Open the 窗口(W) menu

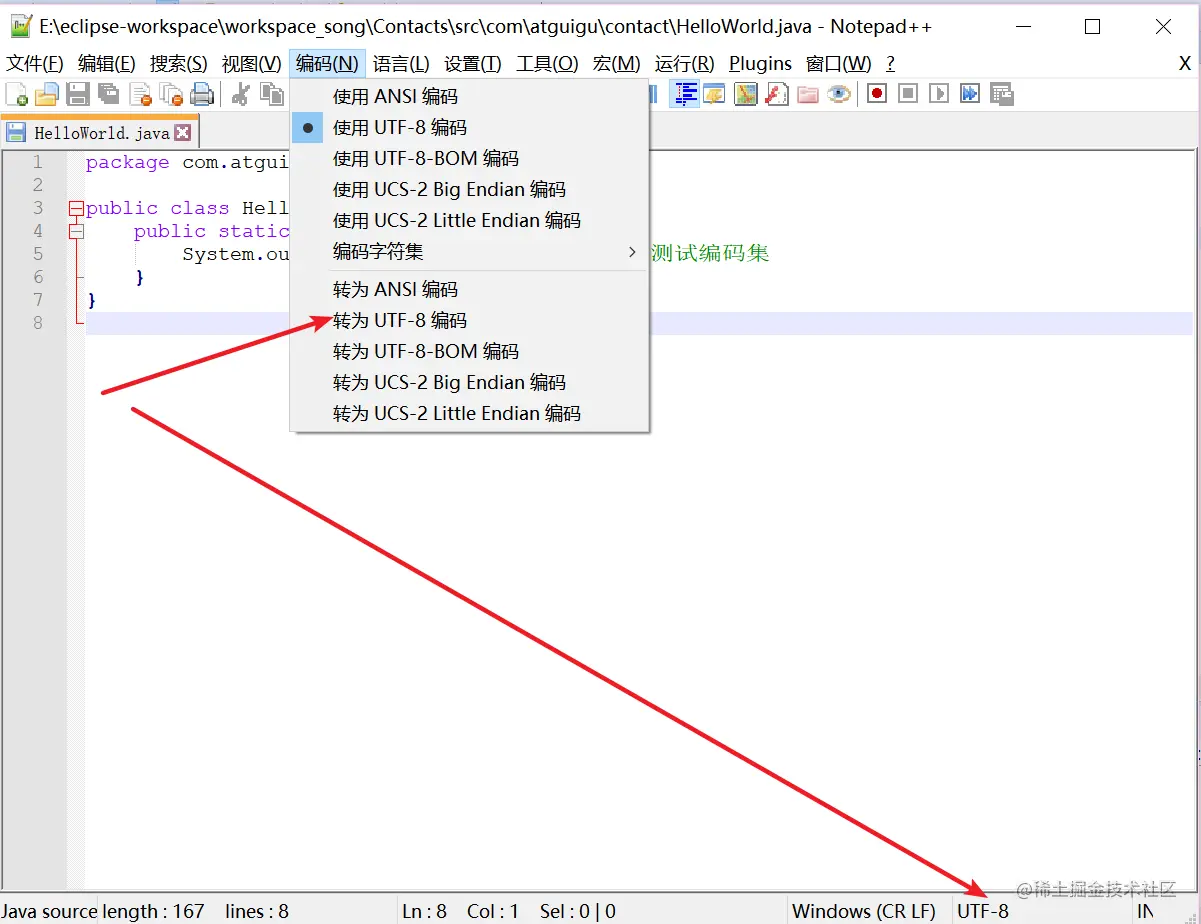tap(838, 64)
